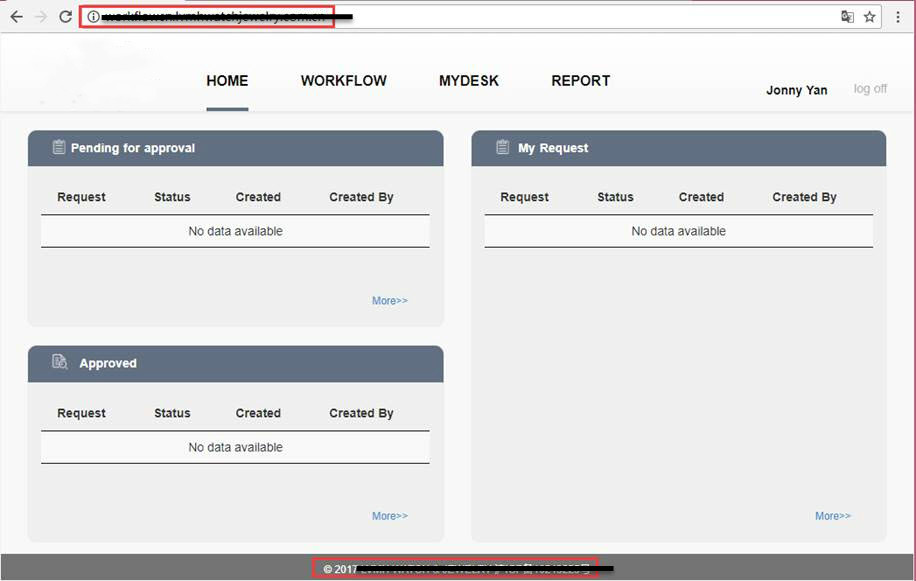
Task: Click the browser back arrow
Action: coord(14,16)
